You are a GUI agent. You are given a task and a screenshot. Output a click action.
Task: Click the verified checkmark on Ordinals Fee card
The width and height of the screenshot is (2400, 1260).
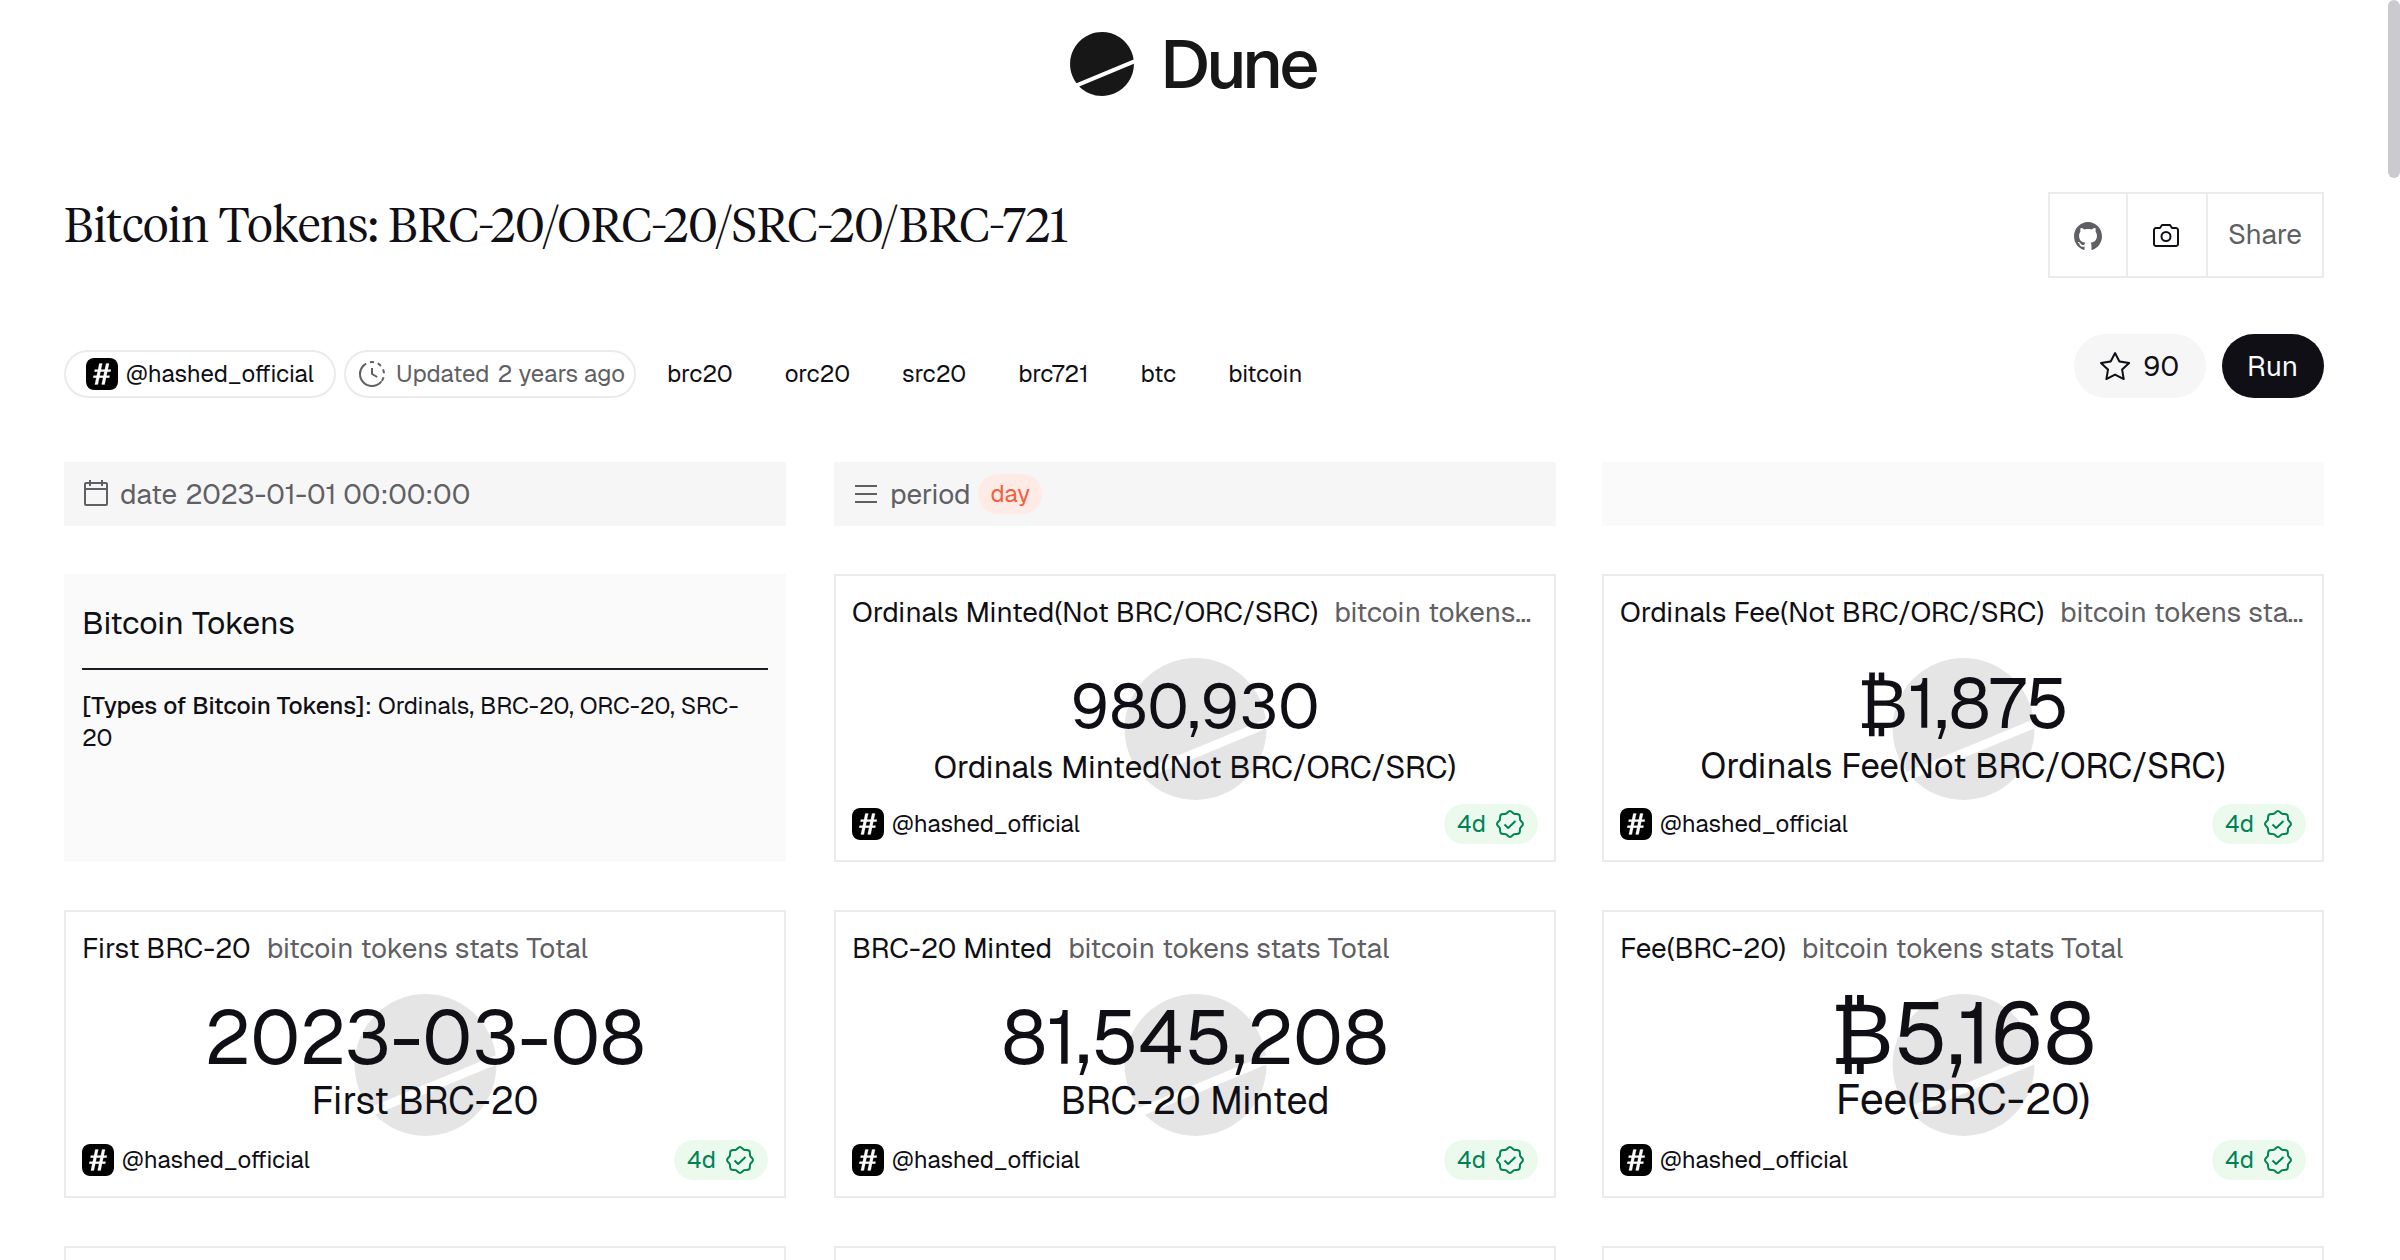[2277, 824]
